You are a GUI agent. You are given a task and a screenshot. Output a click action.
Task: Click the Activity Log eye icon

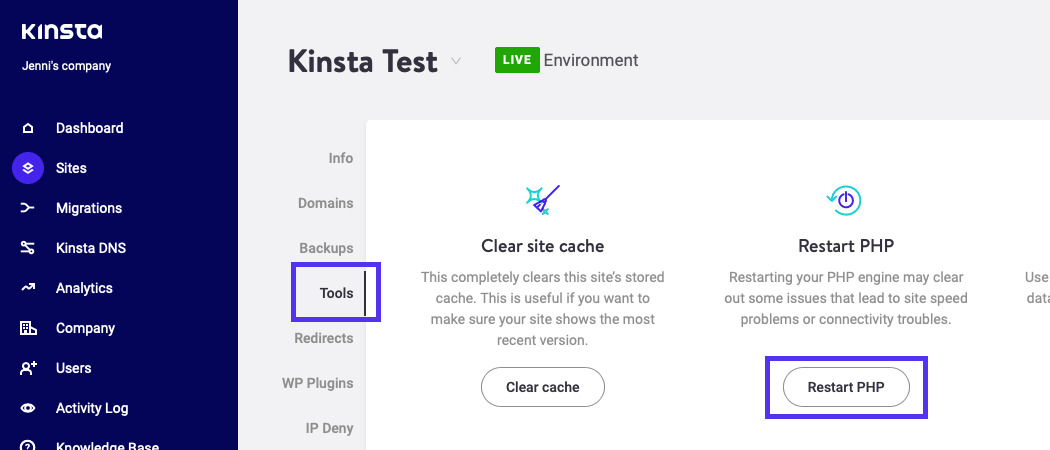28,408
